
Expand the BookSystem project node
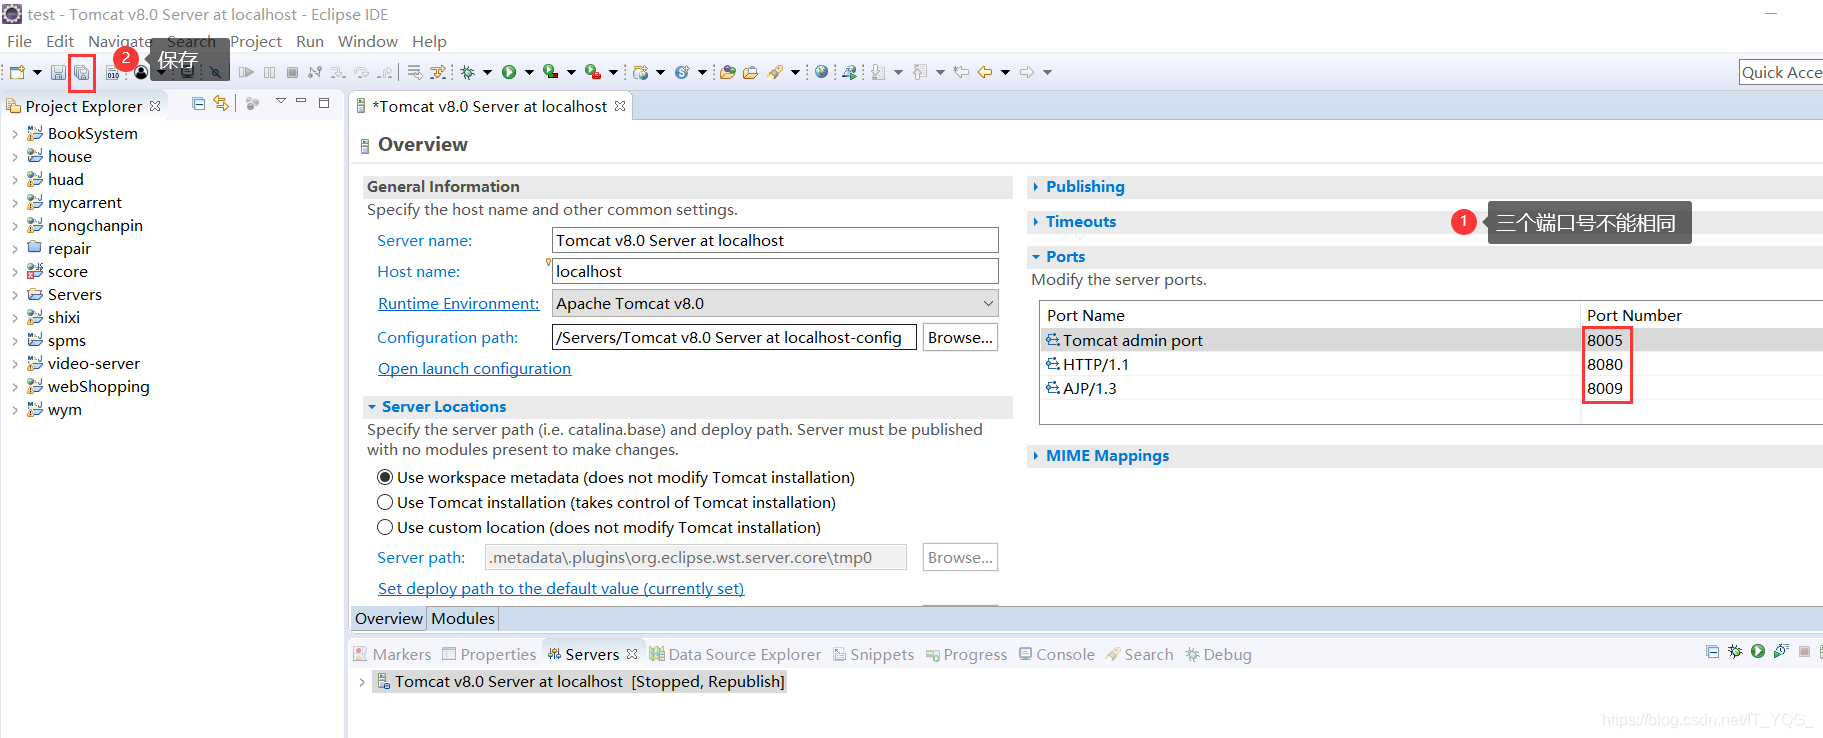[x=14, y=133]
